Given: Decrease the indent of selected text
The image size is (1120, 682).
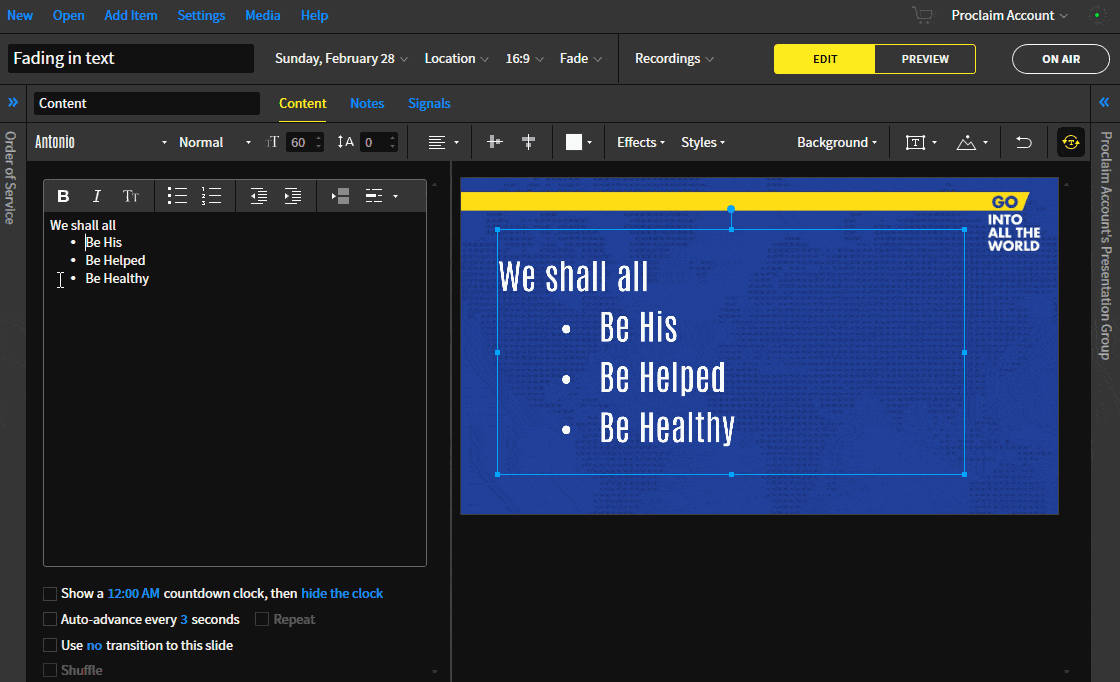Looking at the screenshot, I should click(259, 195).
